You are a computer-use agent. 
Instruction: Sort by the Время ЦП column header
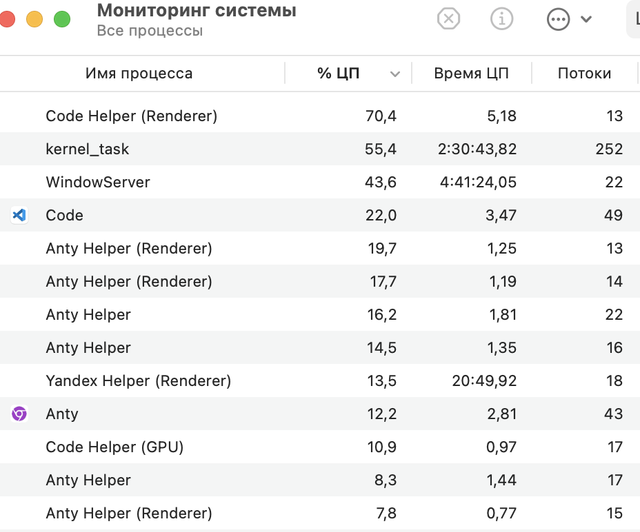click(x=472, y=73)
